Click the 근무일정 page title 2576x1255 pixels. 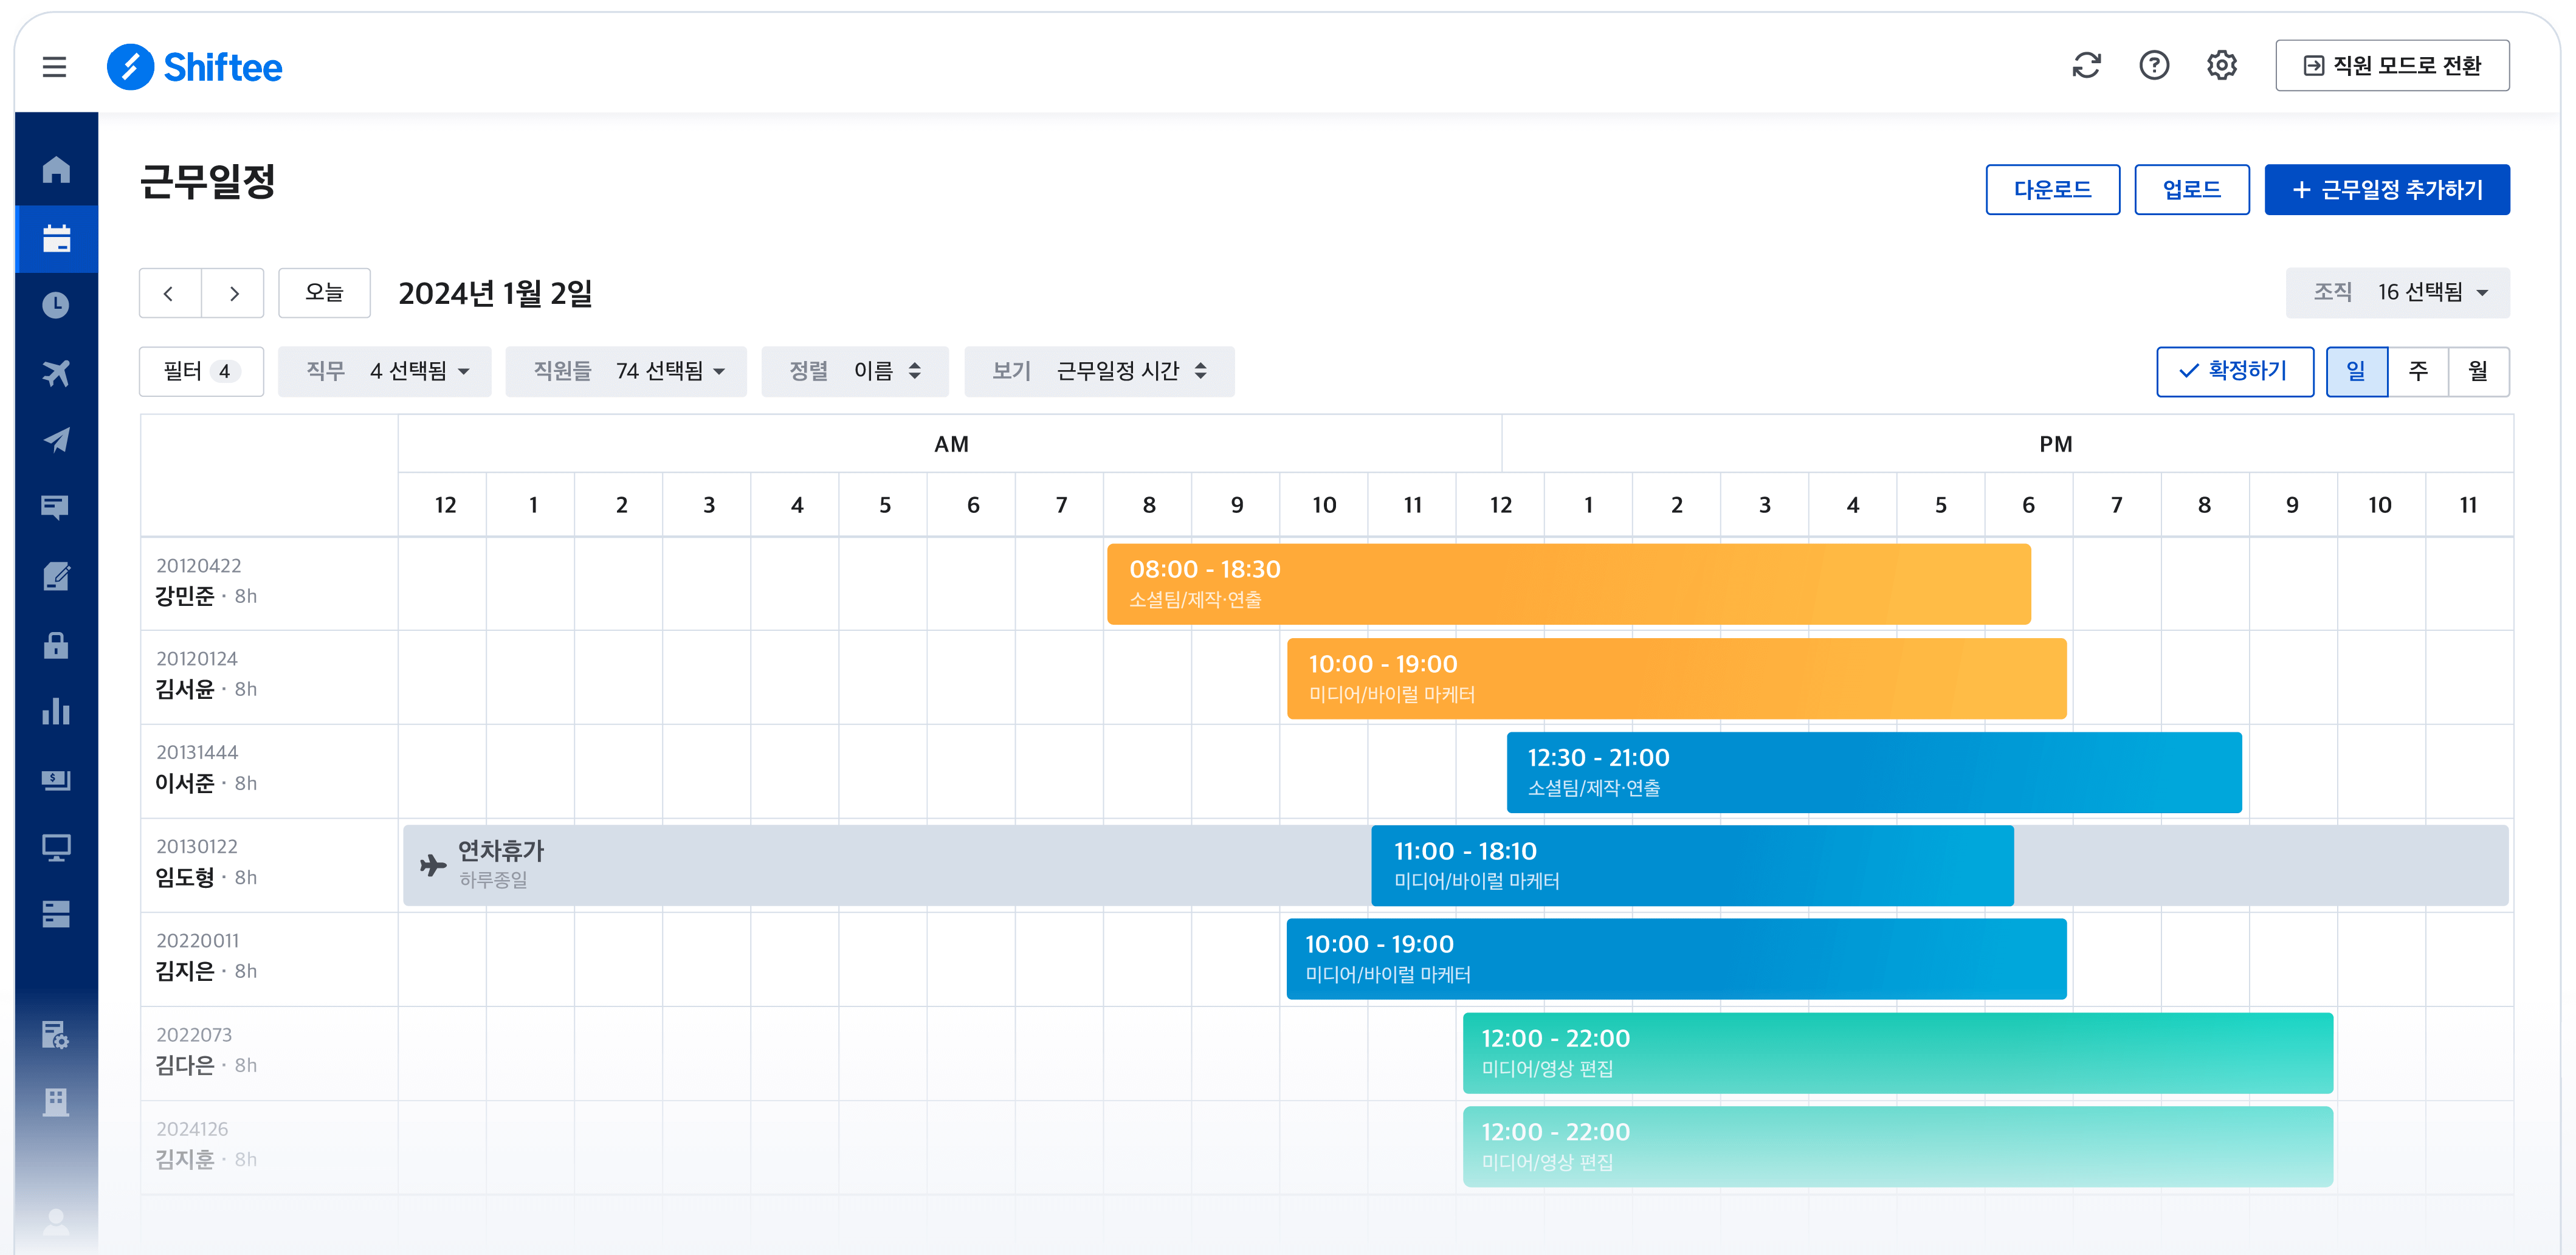point(207,181)
